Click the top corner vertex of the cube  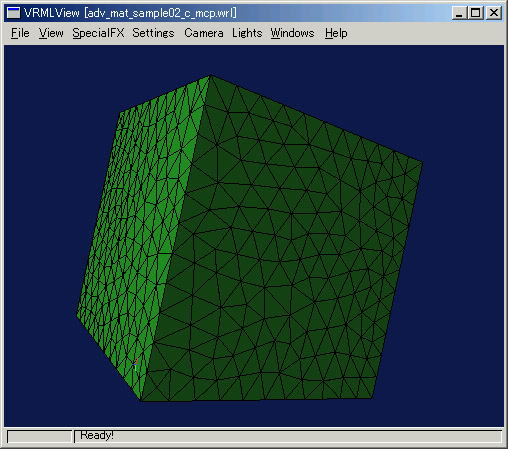210,76
